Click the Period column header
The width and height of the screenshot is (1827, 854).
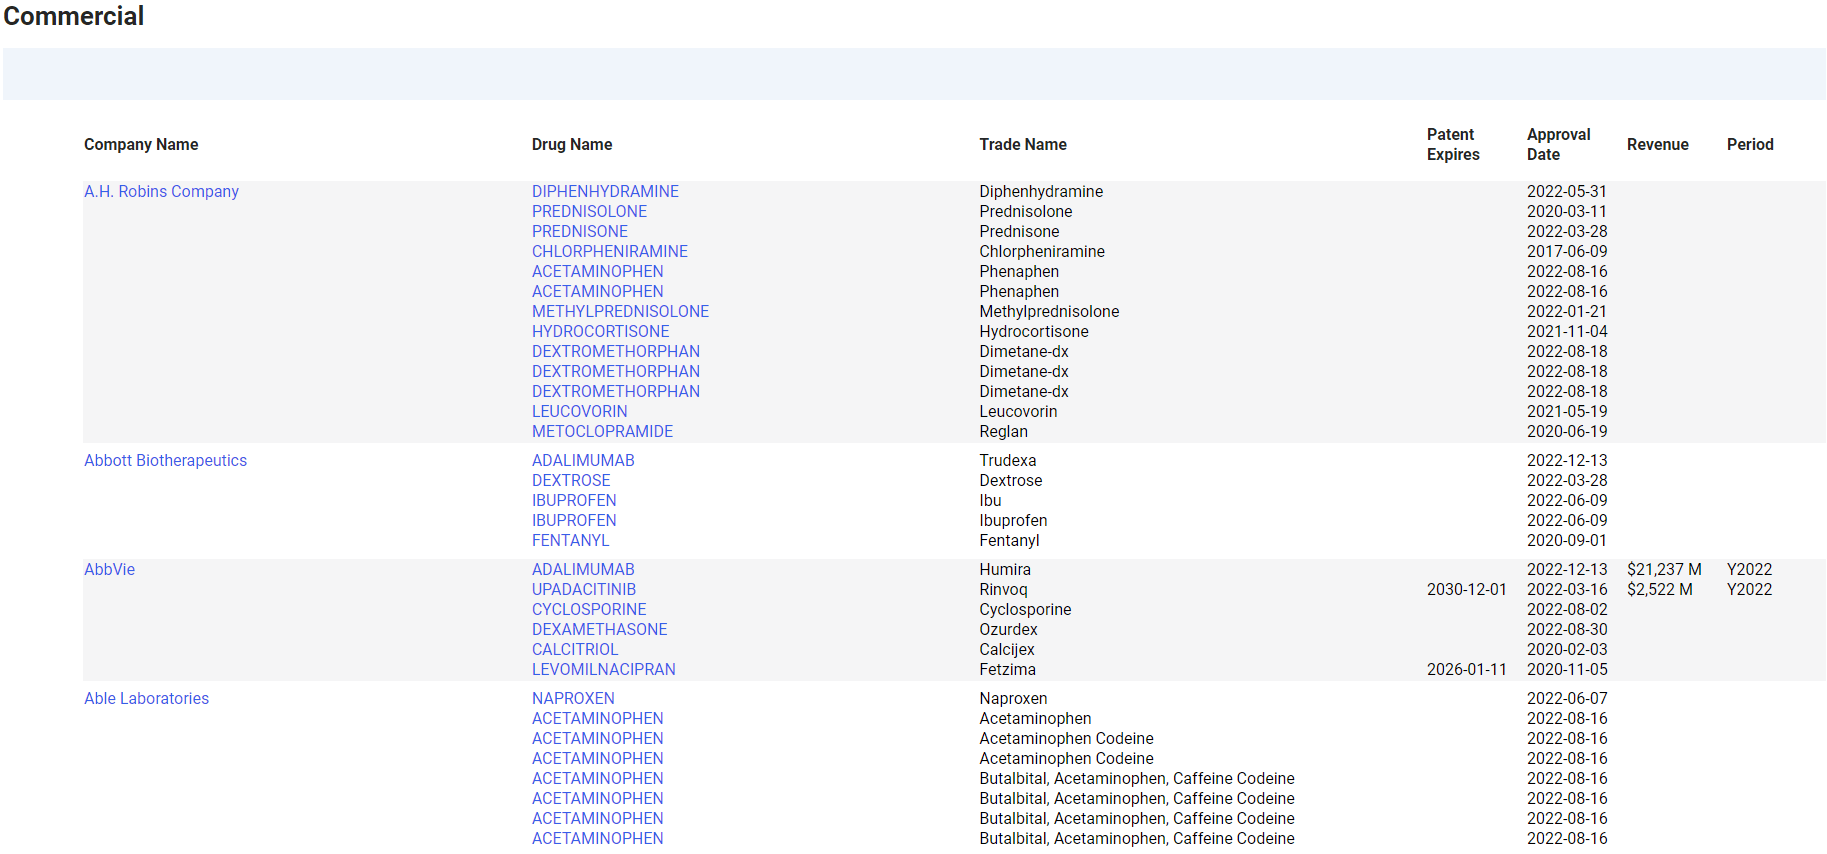pos(1750,144)
